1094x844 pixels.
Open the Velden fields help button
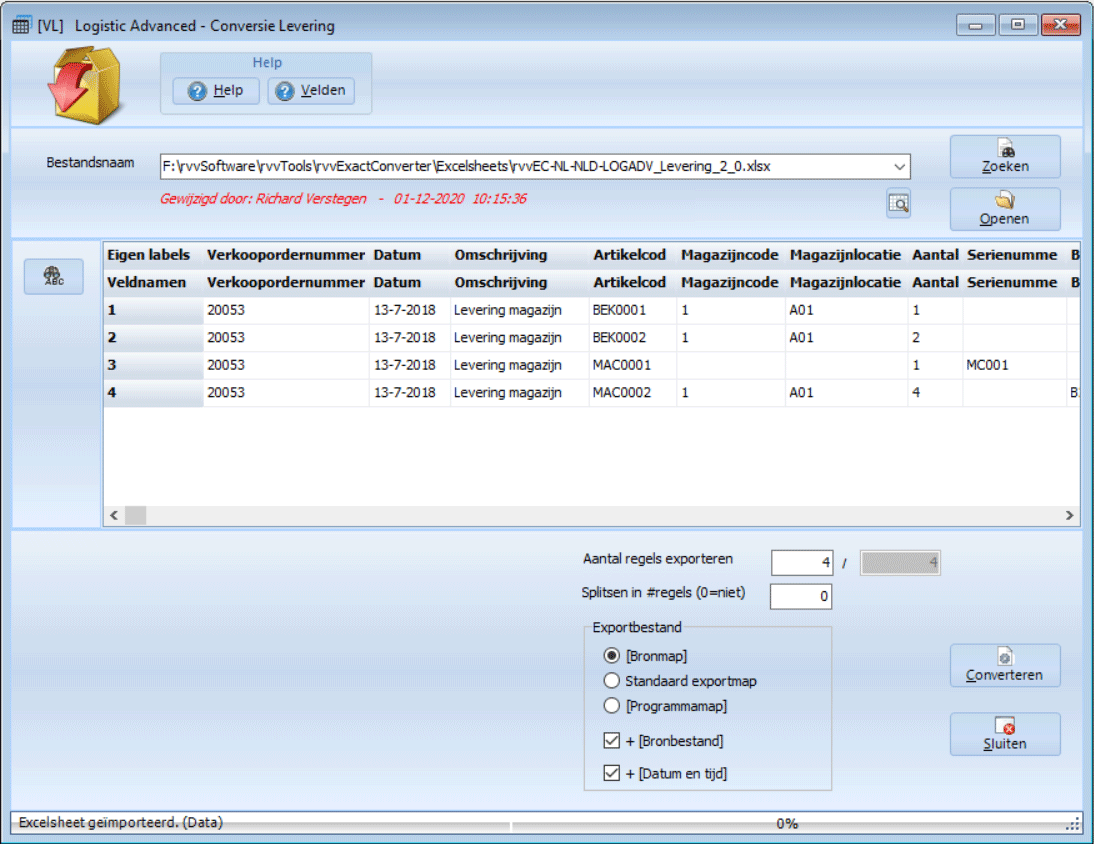coord(311,91)
